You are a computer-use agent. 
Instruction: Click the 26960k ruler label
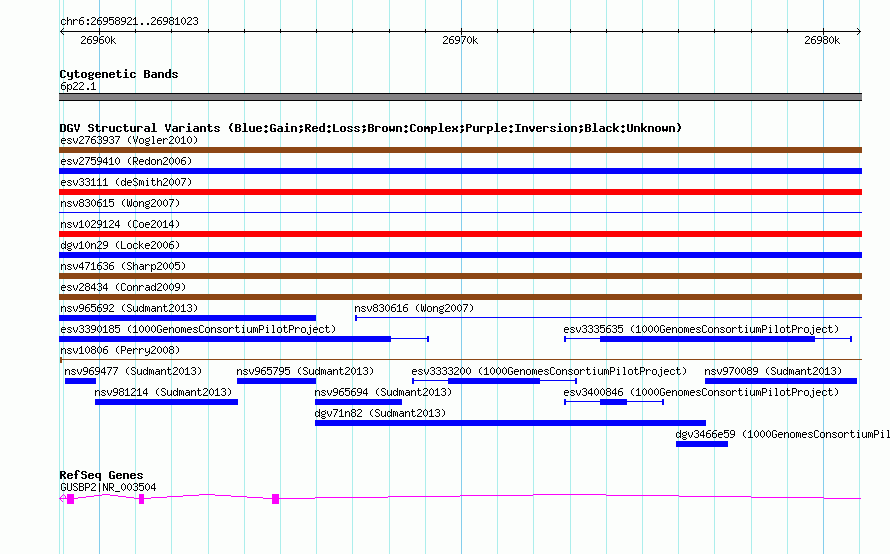coord(98,40)
